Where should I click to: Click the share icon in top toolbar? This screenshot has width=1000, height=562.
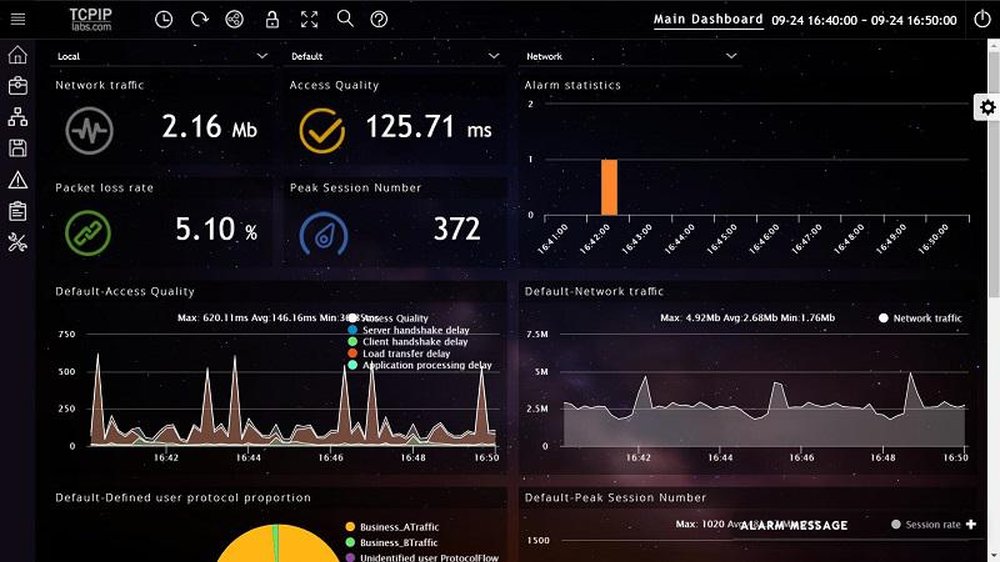(235, 19)
